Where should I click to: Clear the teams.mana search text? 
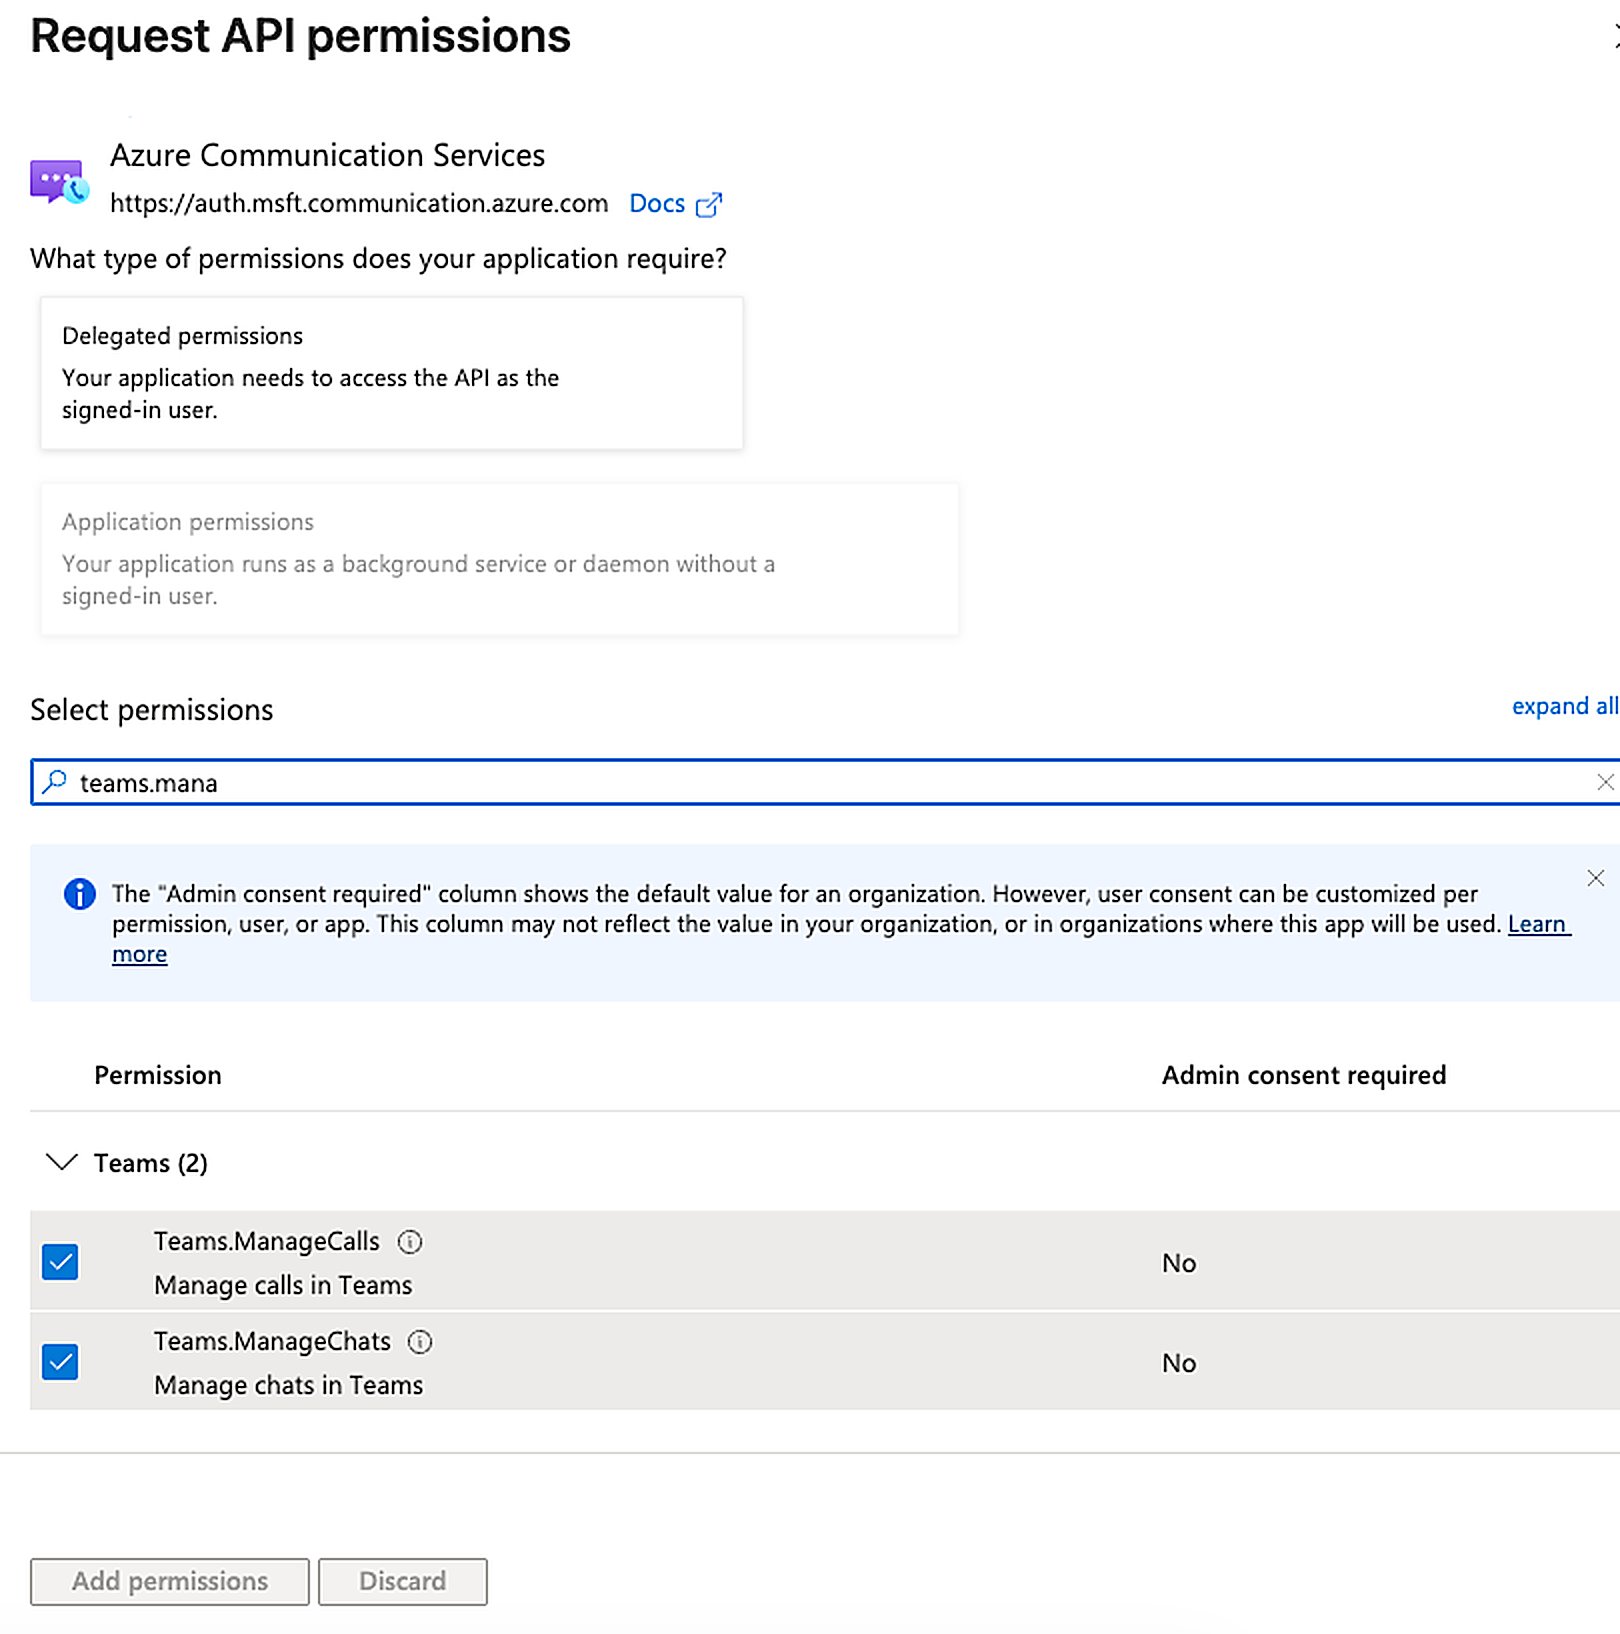point(1604,782)
